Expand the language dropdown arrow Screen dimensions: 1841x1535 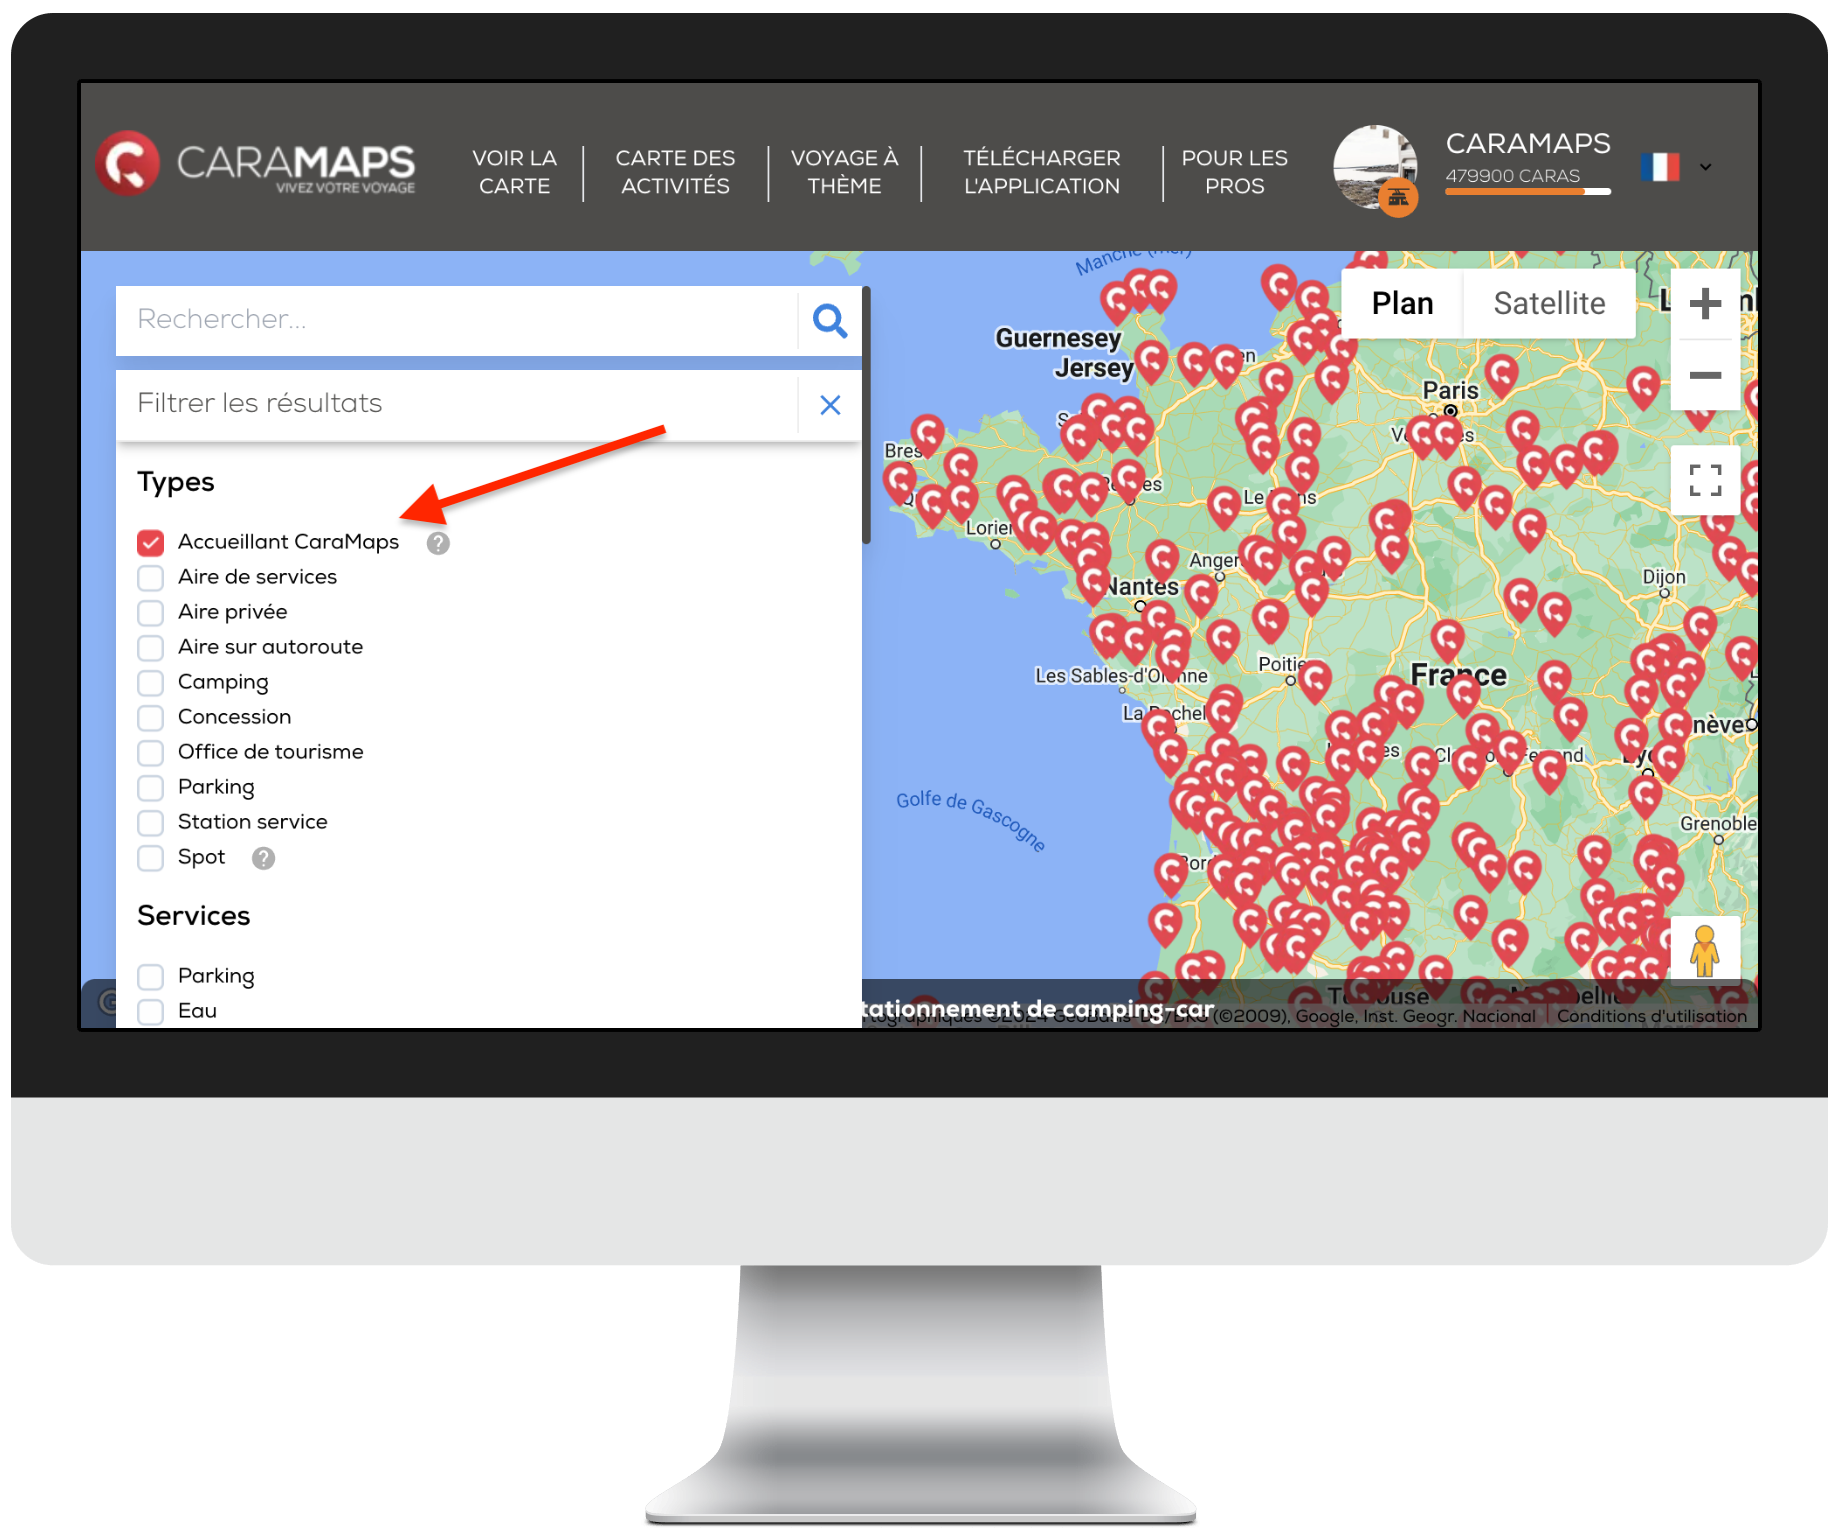coord(1706,167)
